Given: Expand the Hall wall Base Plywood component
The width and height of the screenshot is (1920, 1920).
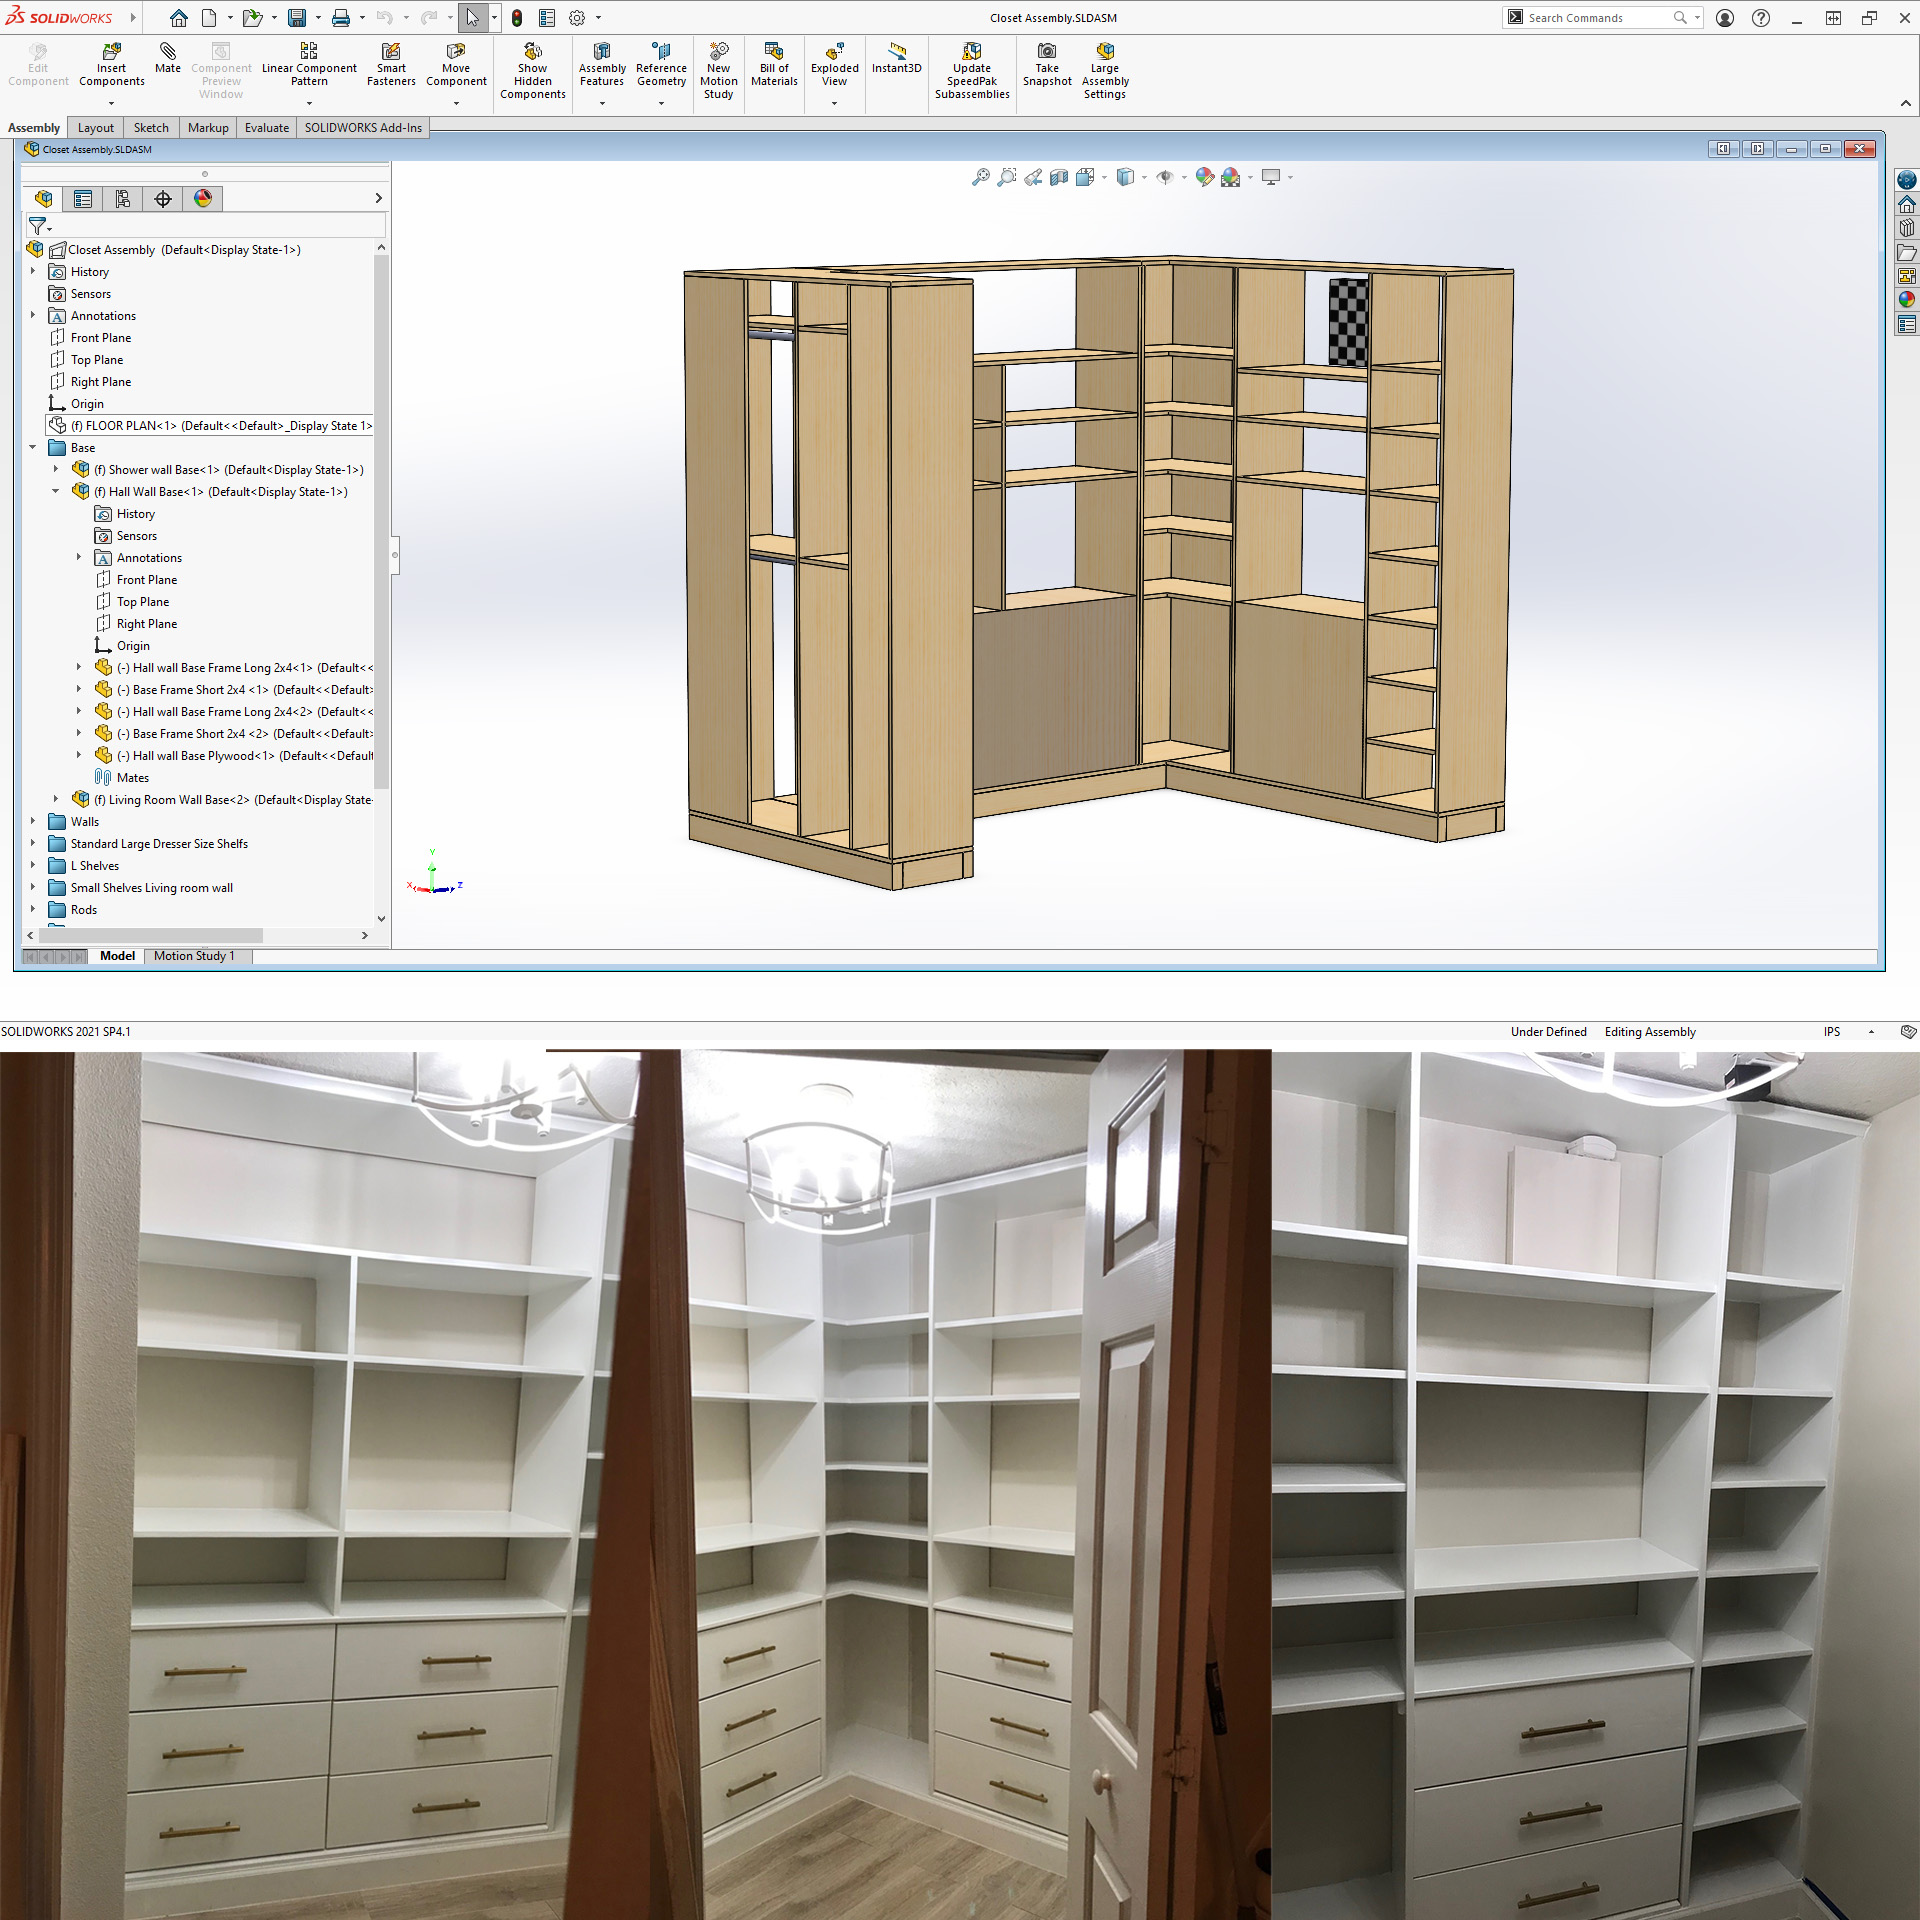Looking at the screenshot, I should pos(79,755).
